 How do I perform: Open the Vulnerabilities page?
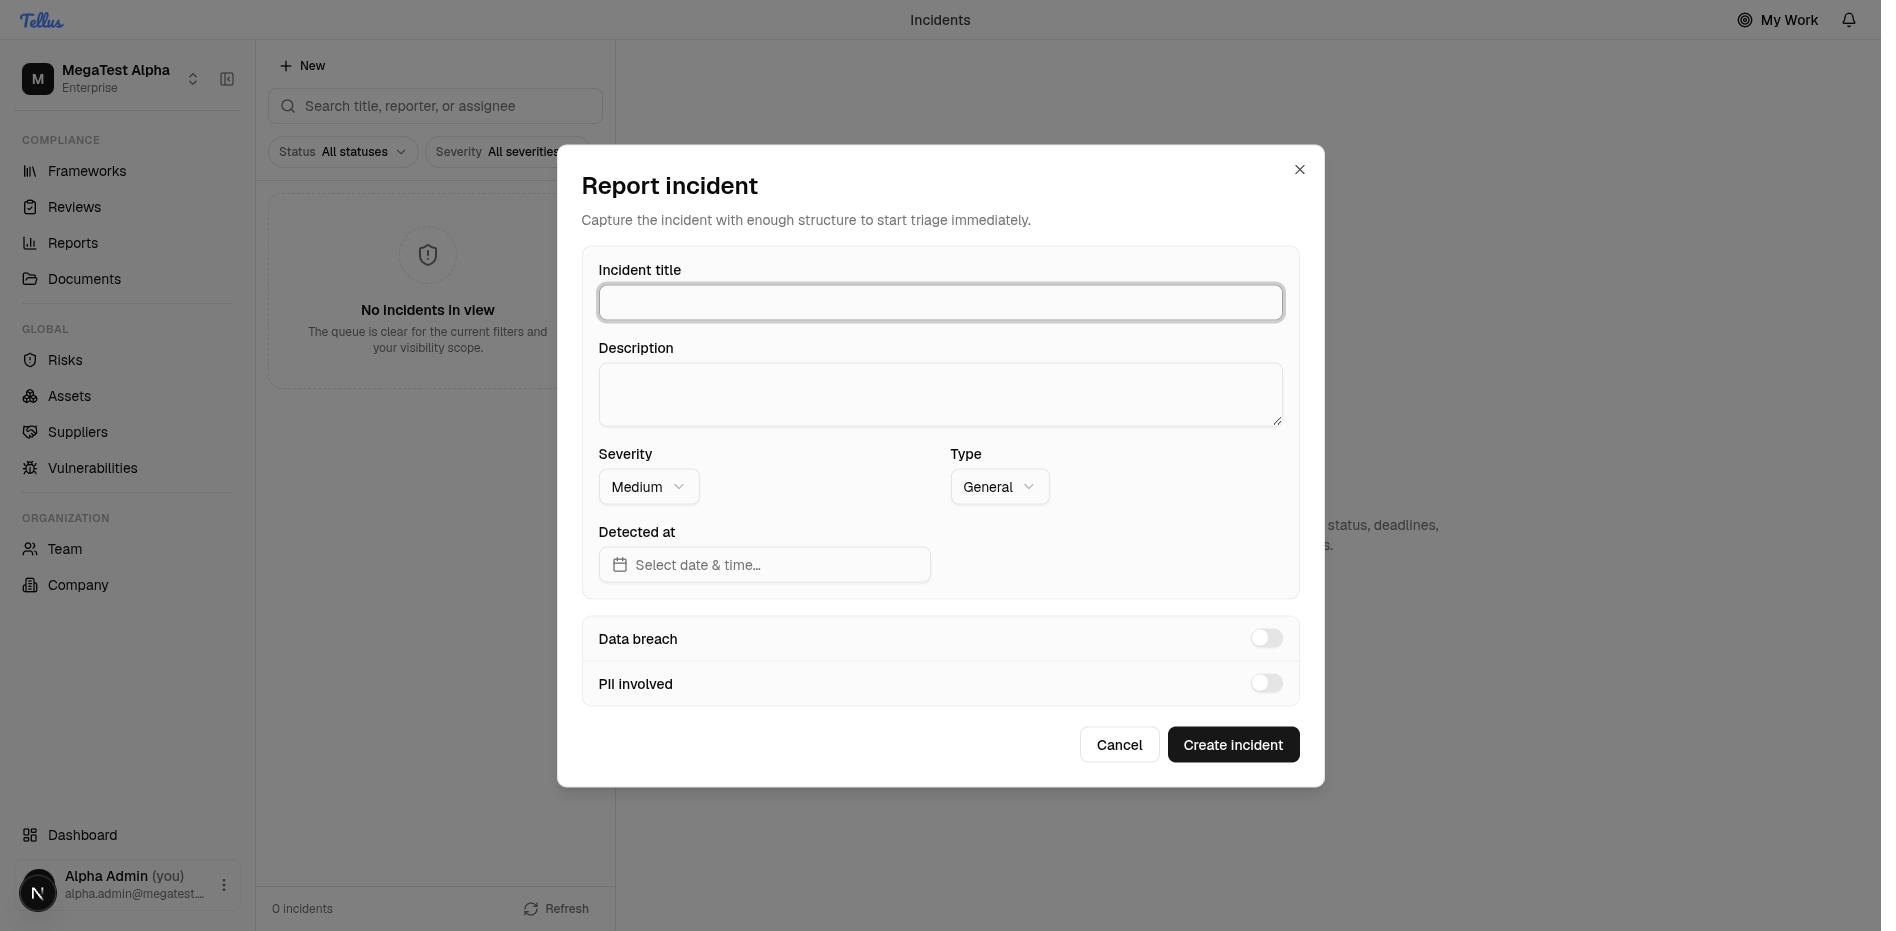(93, 468)
